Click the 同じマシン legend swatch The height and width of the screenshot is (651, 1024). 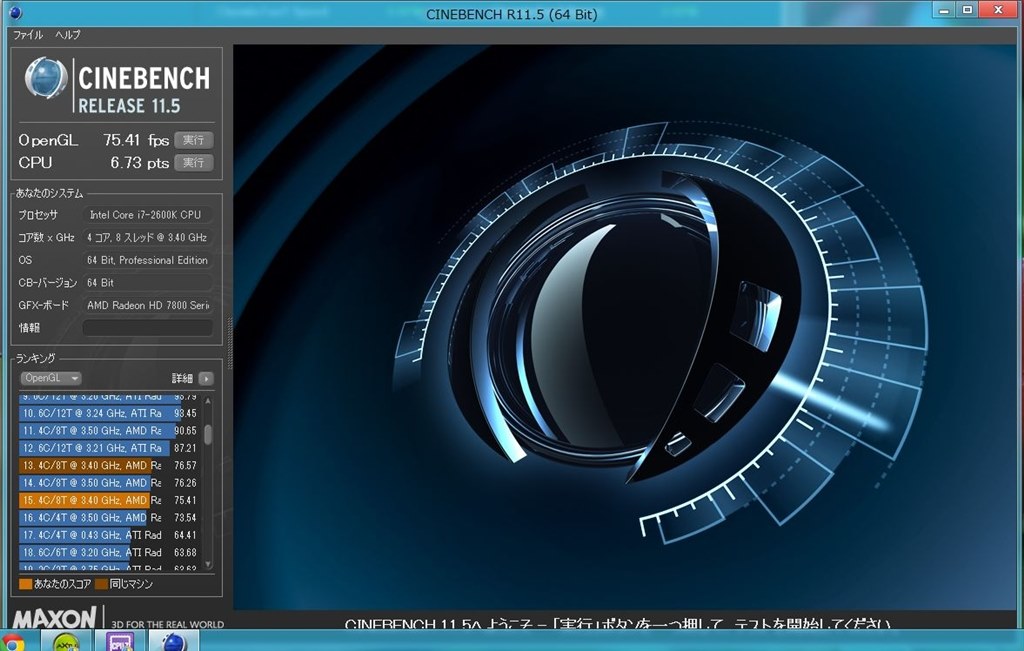click(x=101, y=584)
